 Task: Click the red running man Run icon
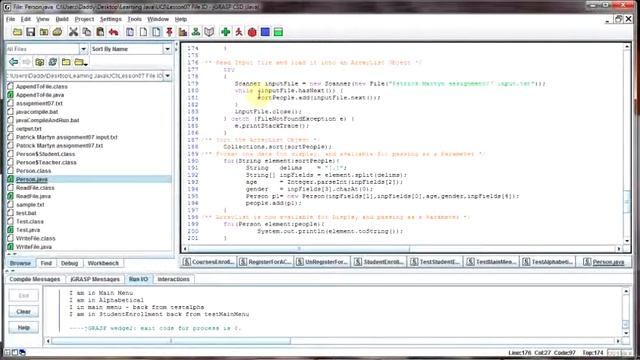tap(239, 32)
